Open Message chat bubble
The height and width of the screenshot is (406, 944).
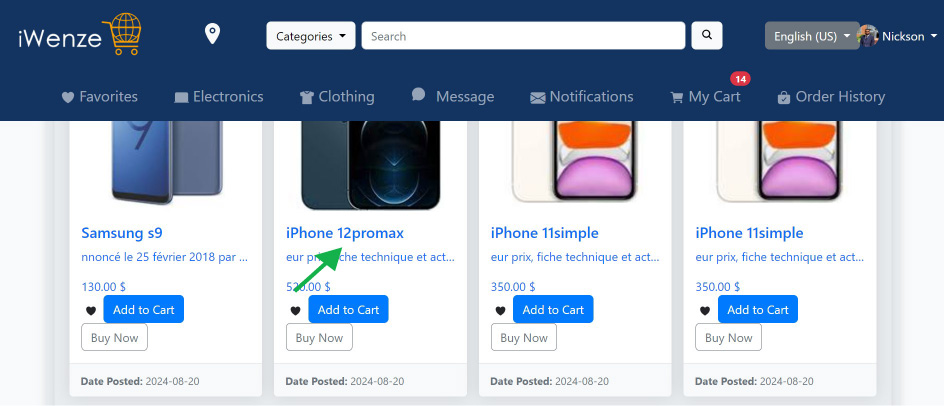click(453, 96)
